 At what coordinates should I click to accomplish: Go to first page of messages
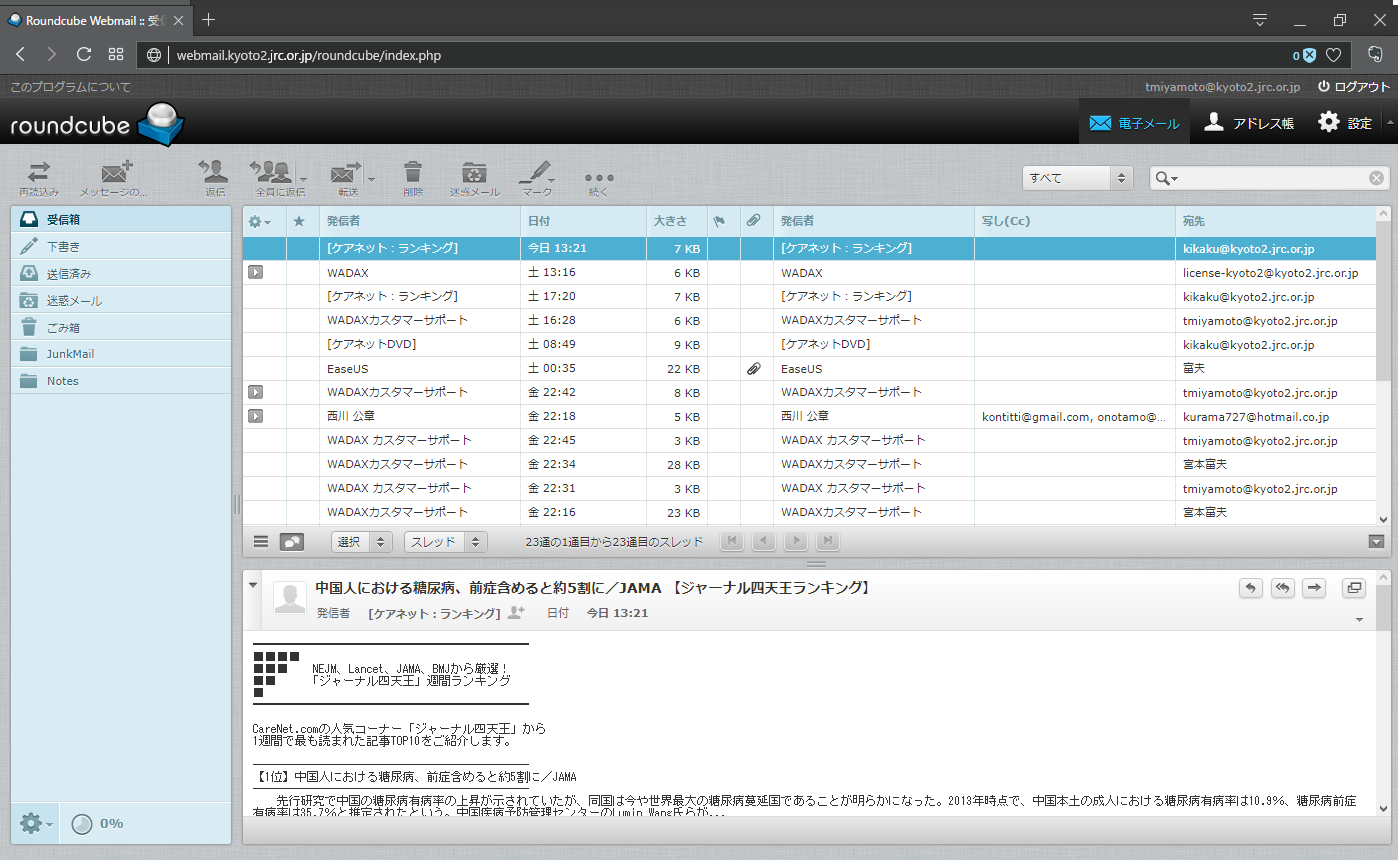click(733, 541)
